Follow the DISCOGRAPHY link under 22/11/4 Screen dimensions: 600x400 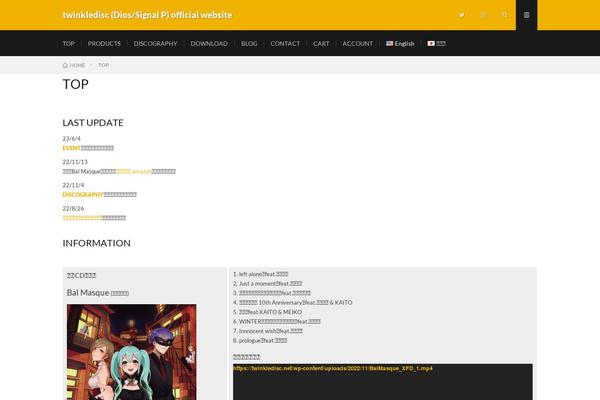click(83, 194)
